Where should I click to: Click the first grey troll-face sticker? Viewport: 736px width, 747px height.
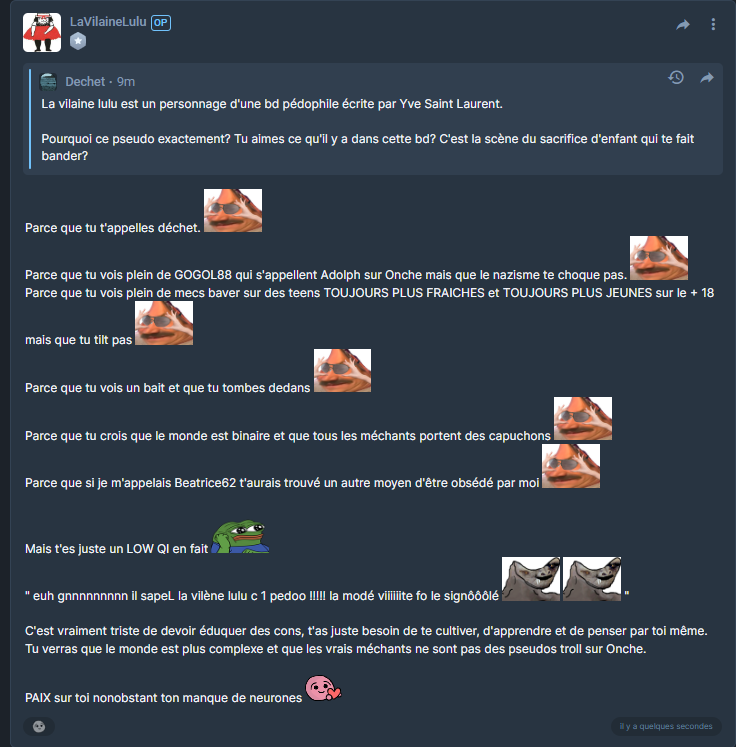click(531, 579)
